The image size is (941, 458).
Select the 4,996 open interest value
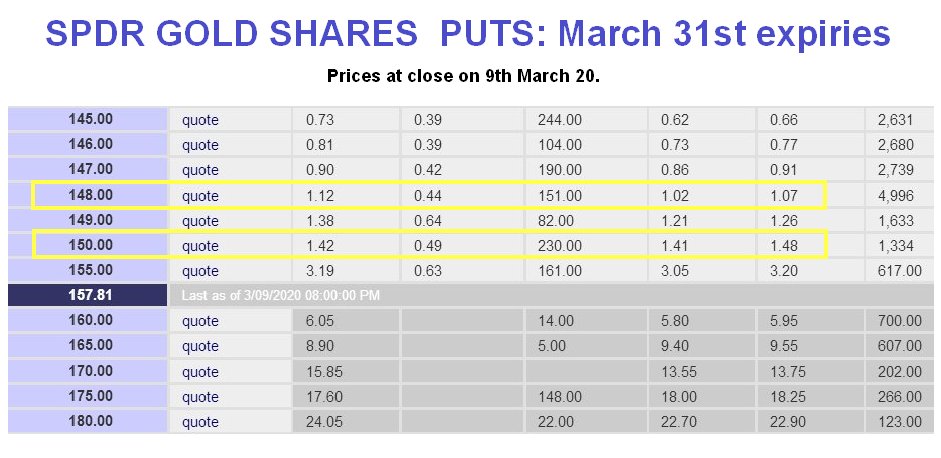click(x=895, y=196)
